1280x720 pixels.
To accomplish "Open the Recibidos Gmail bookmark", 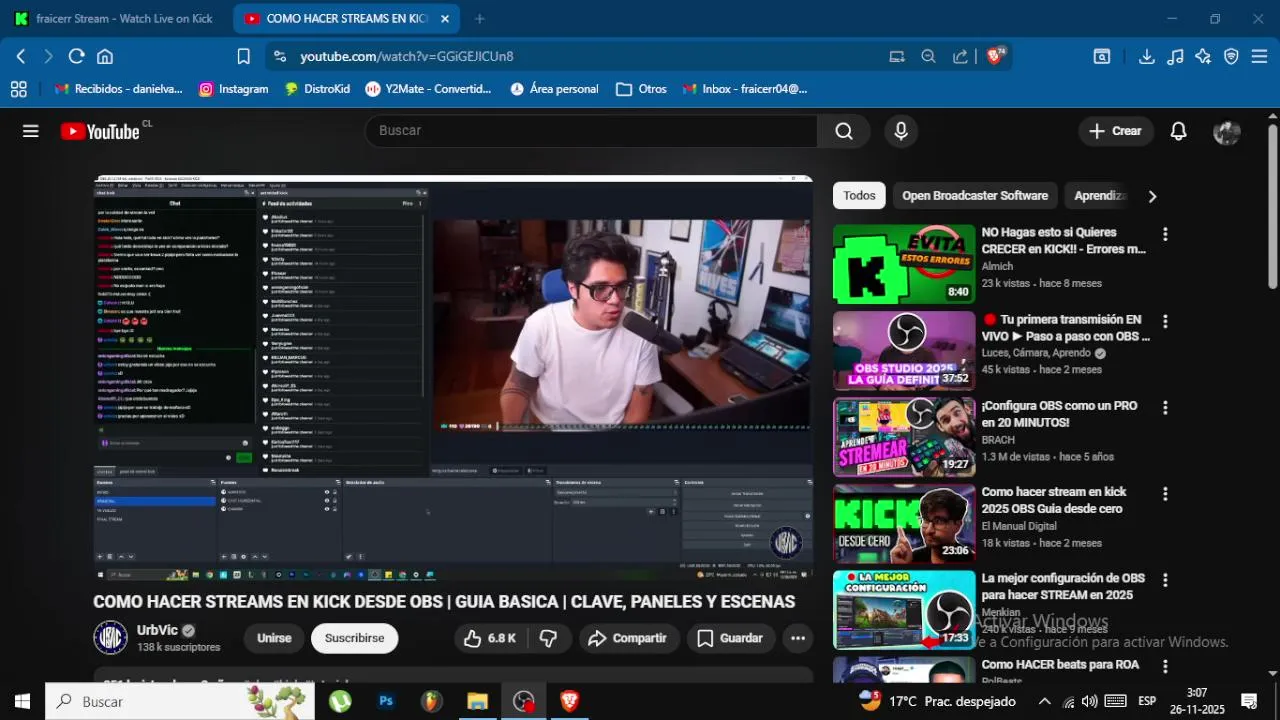I will pyautogui.click(x=118, y=89).
